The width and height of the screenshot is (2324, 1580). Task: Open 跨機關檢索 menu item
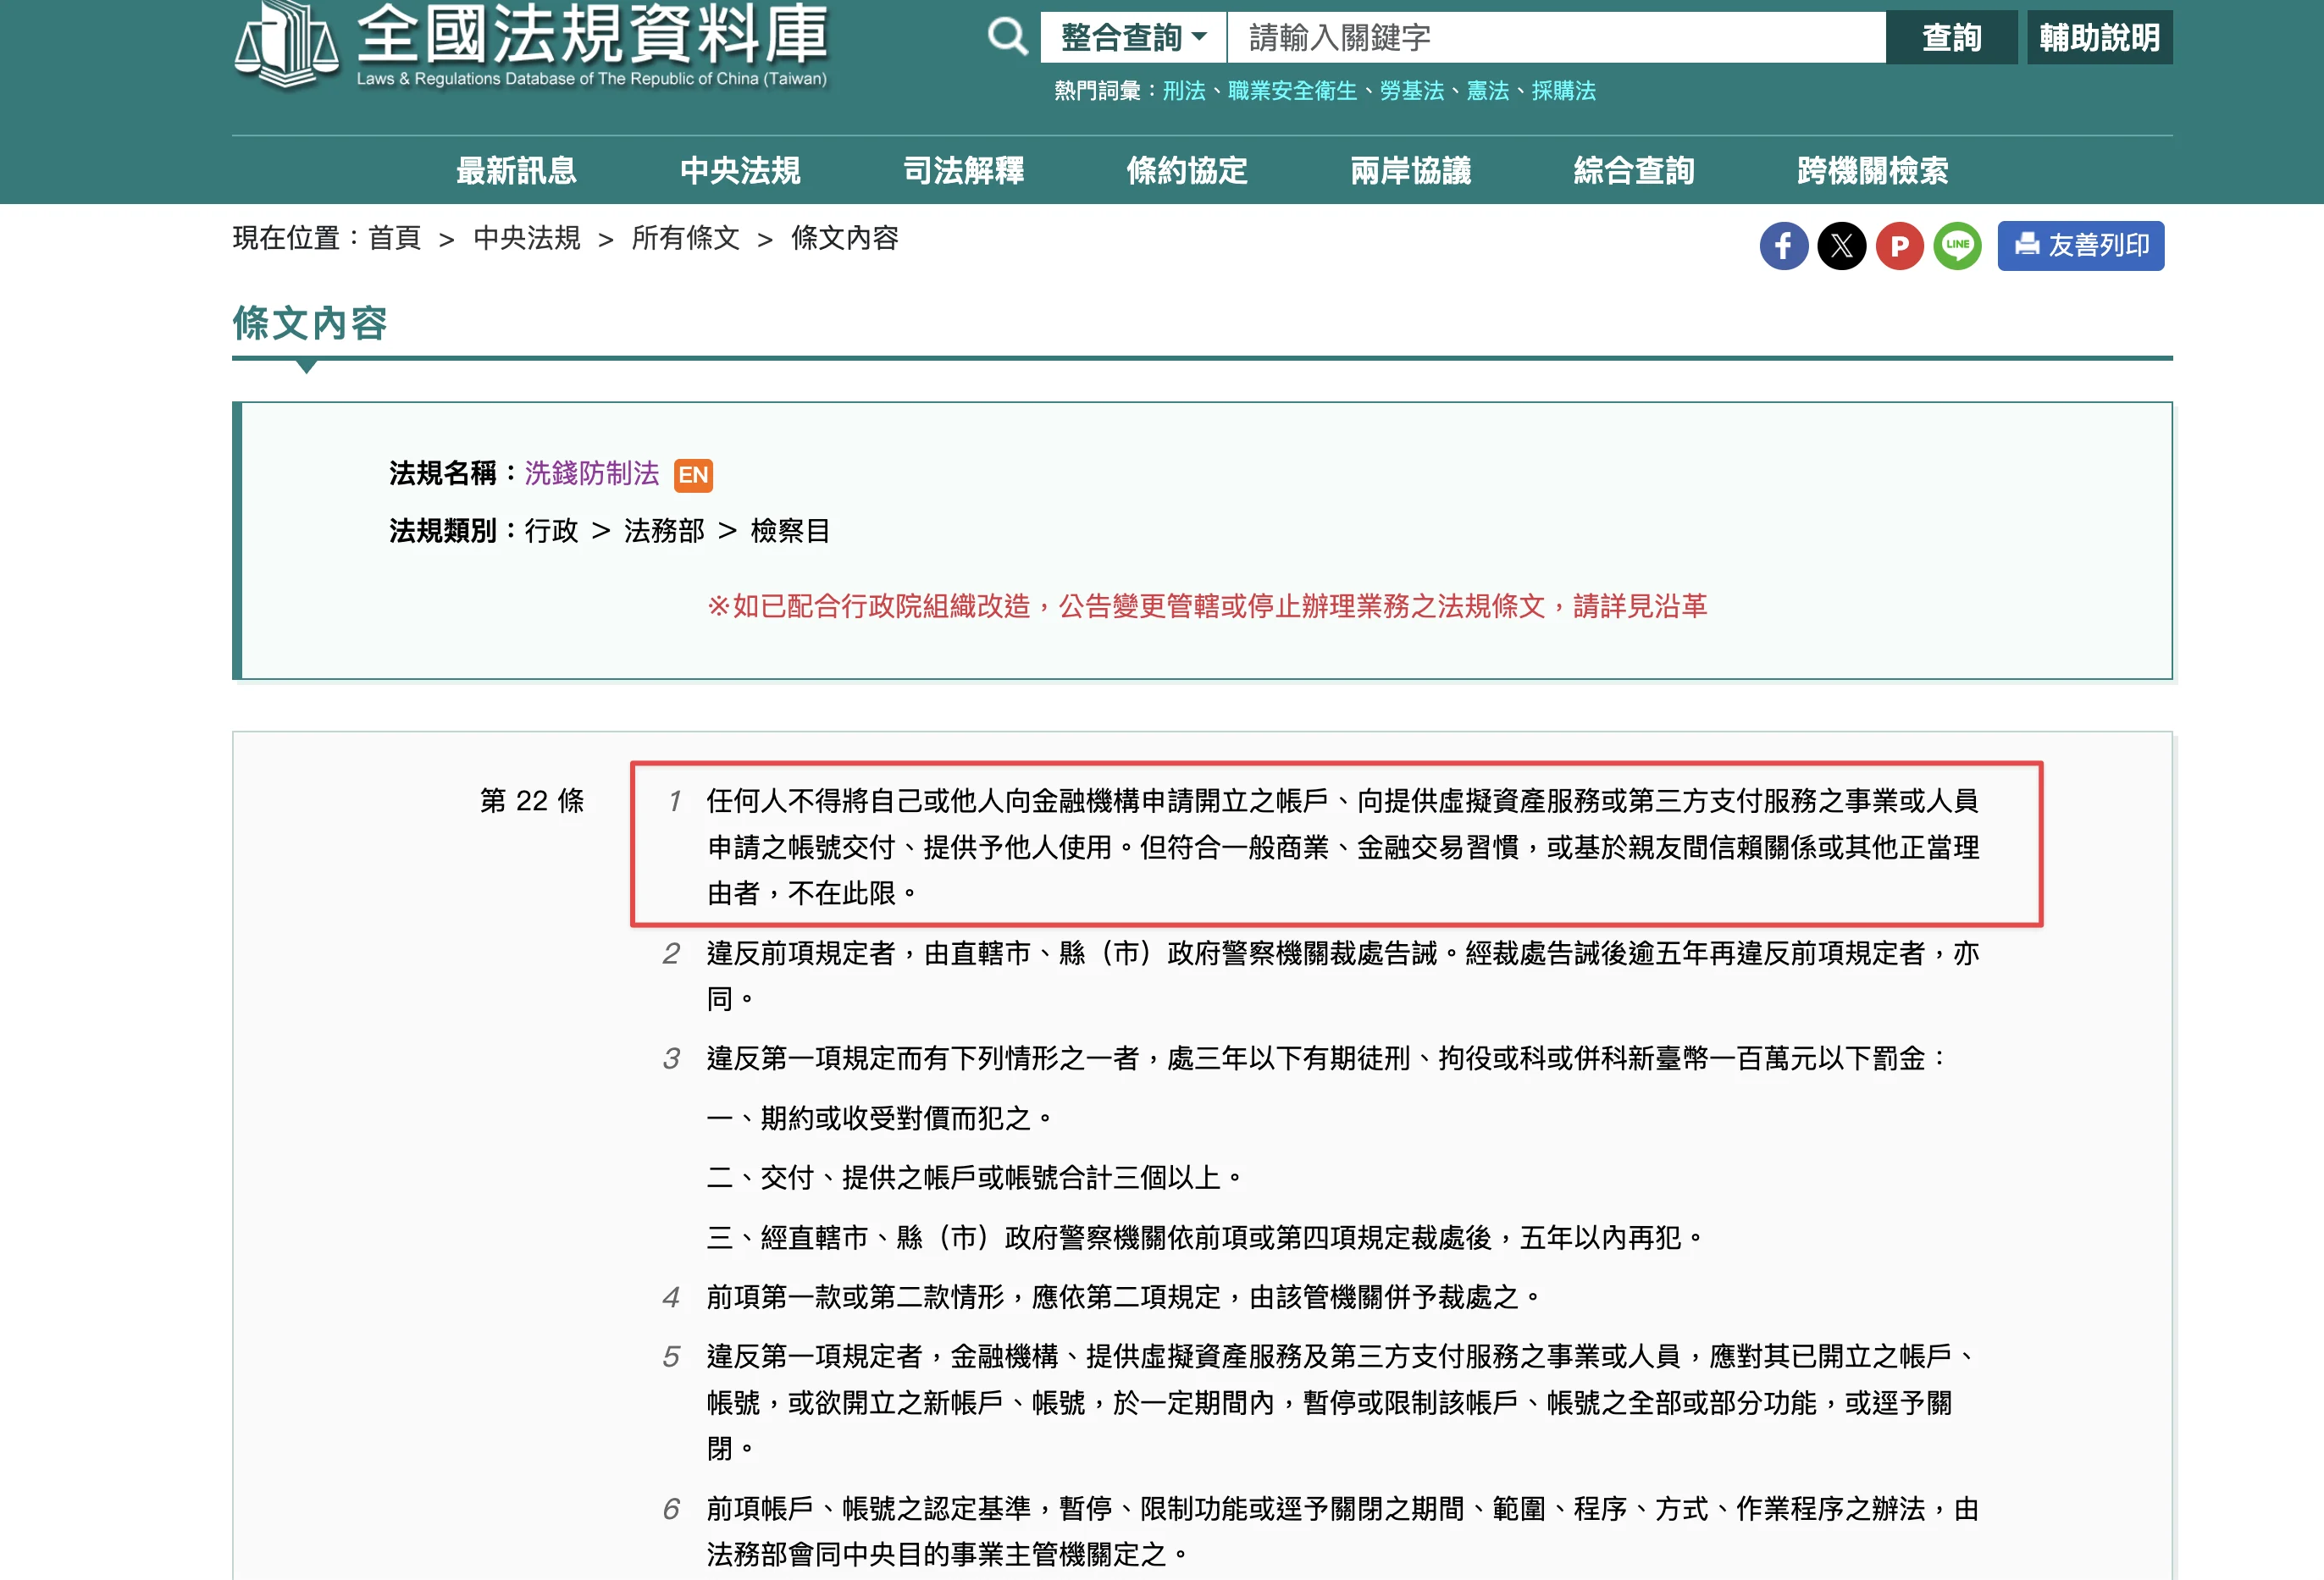click(x=1872, y=171)
